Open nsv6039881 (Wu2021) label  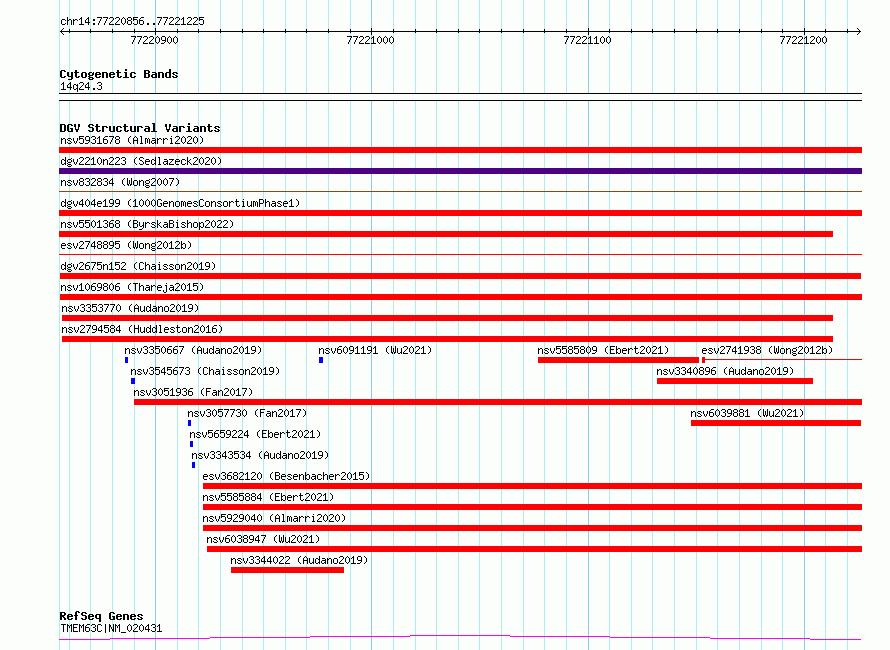pos(747,413)
